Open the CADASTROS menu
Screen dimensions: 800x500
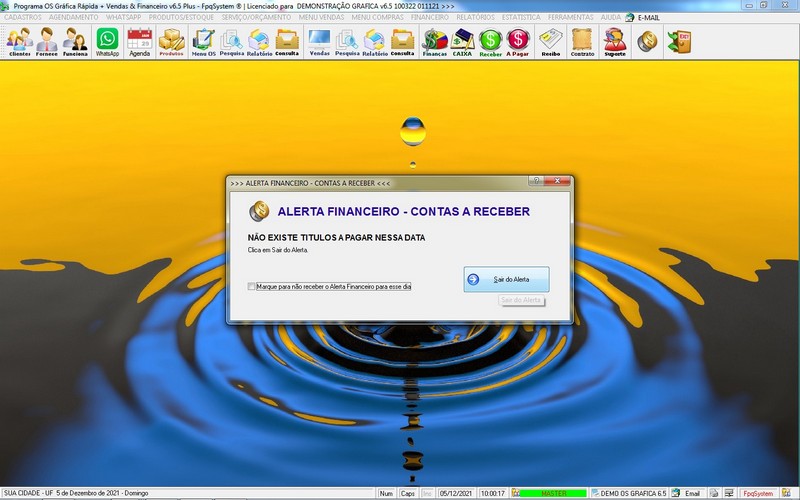[22, 17]
